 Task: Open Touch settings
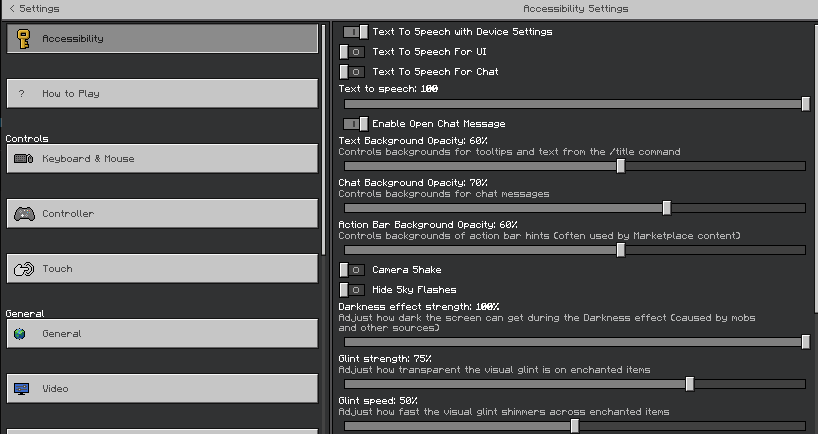point(162,269)
